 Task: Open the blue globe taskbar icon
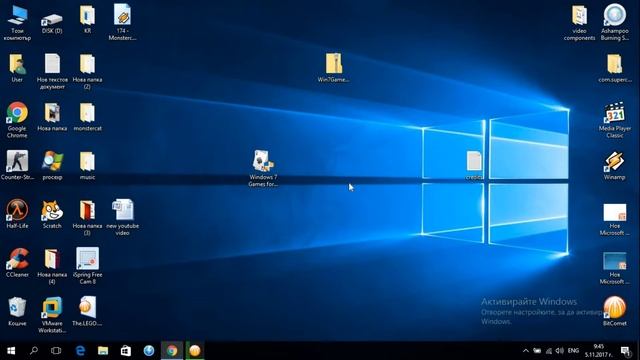coord(149,351)
